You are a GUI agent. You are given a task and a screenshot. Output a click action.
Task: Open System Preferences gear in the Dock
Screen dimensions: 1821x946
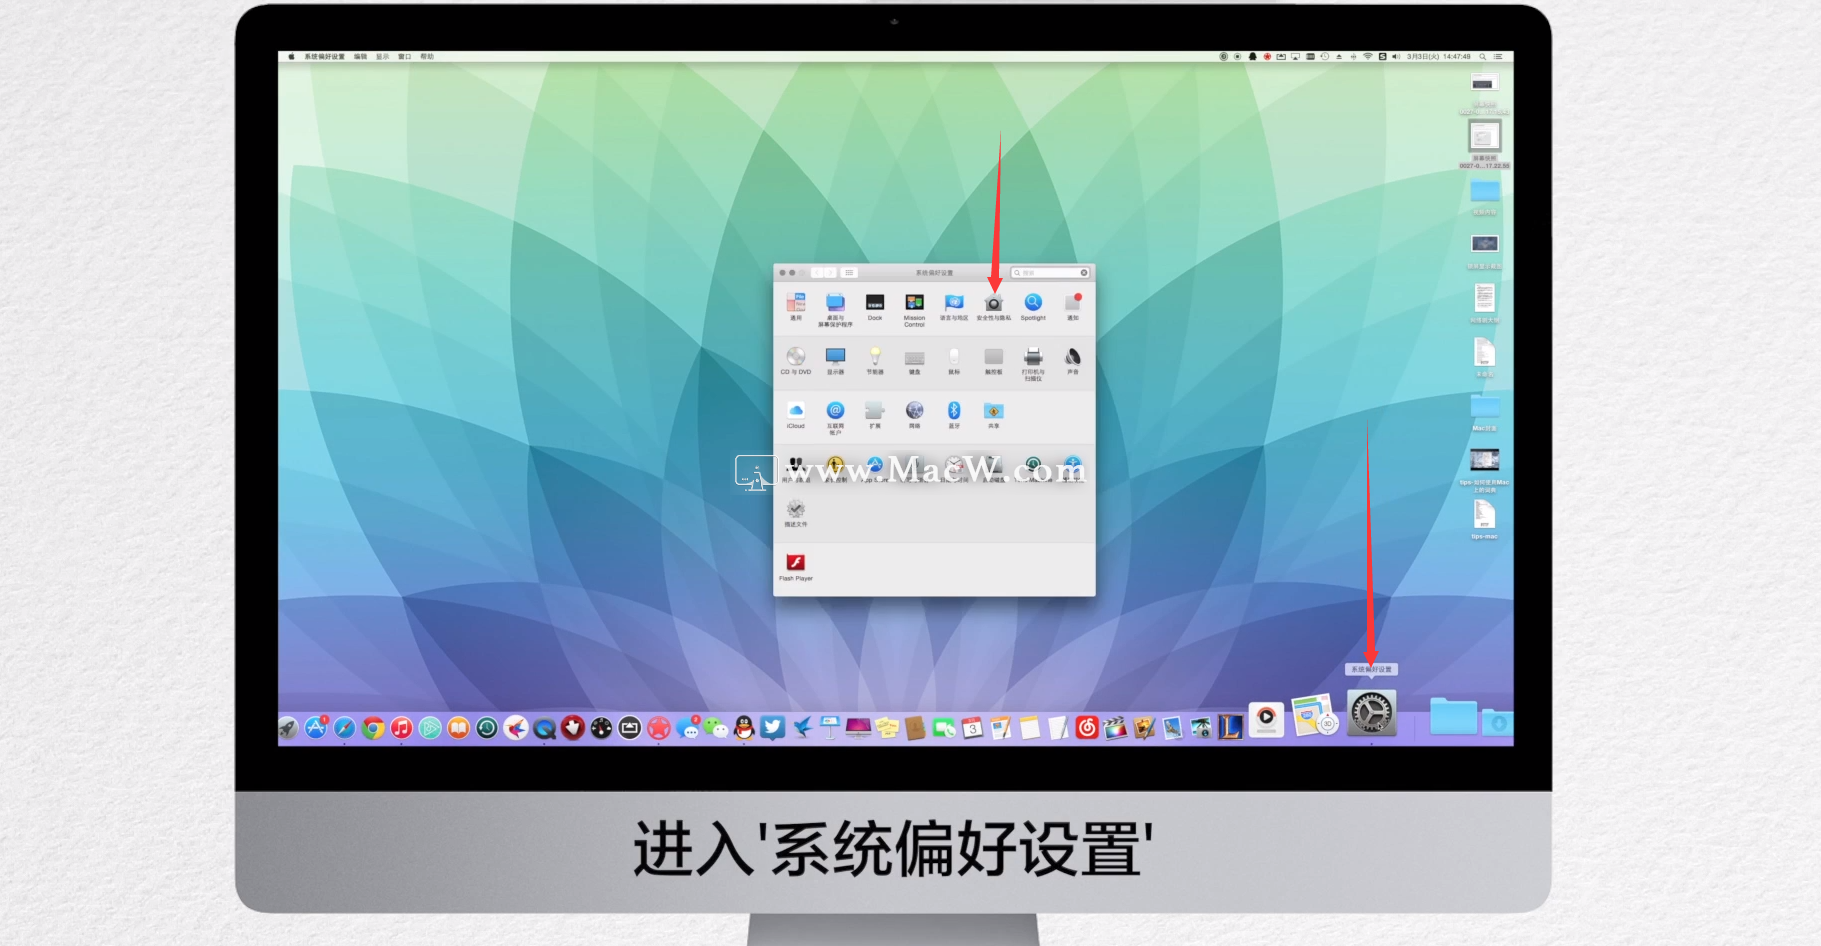pyautogui.click(x=1371, y=713)
